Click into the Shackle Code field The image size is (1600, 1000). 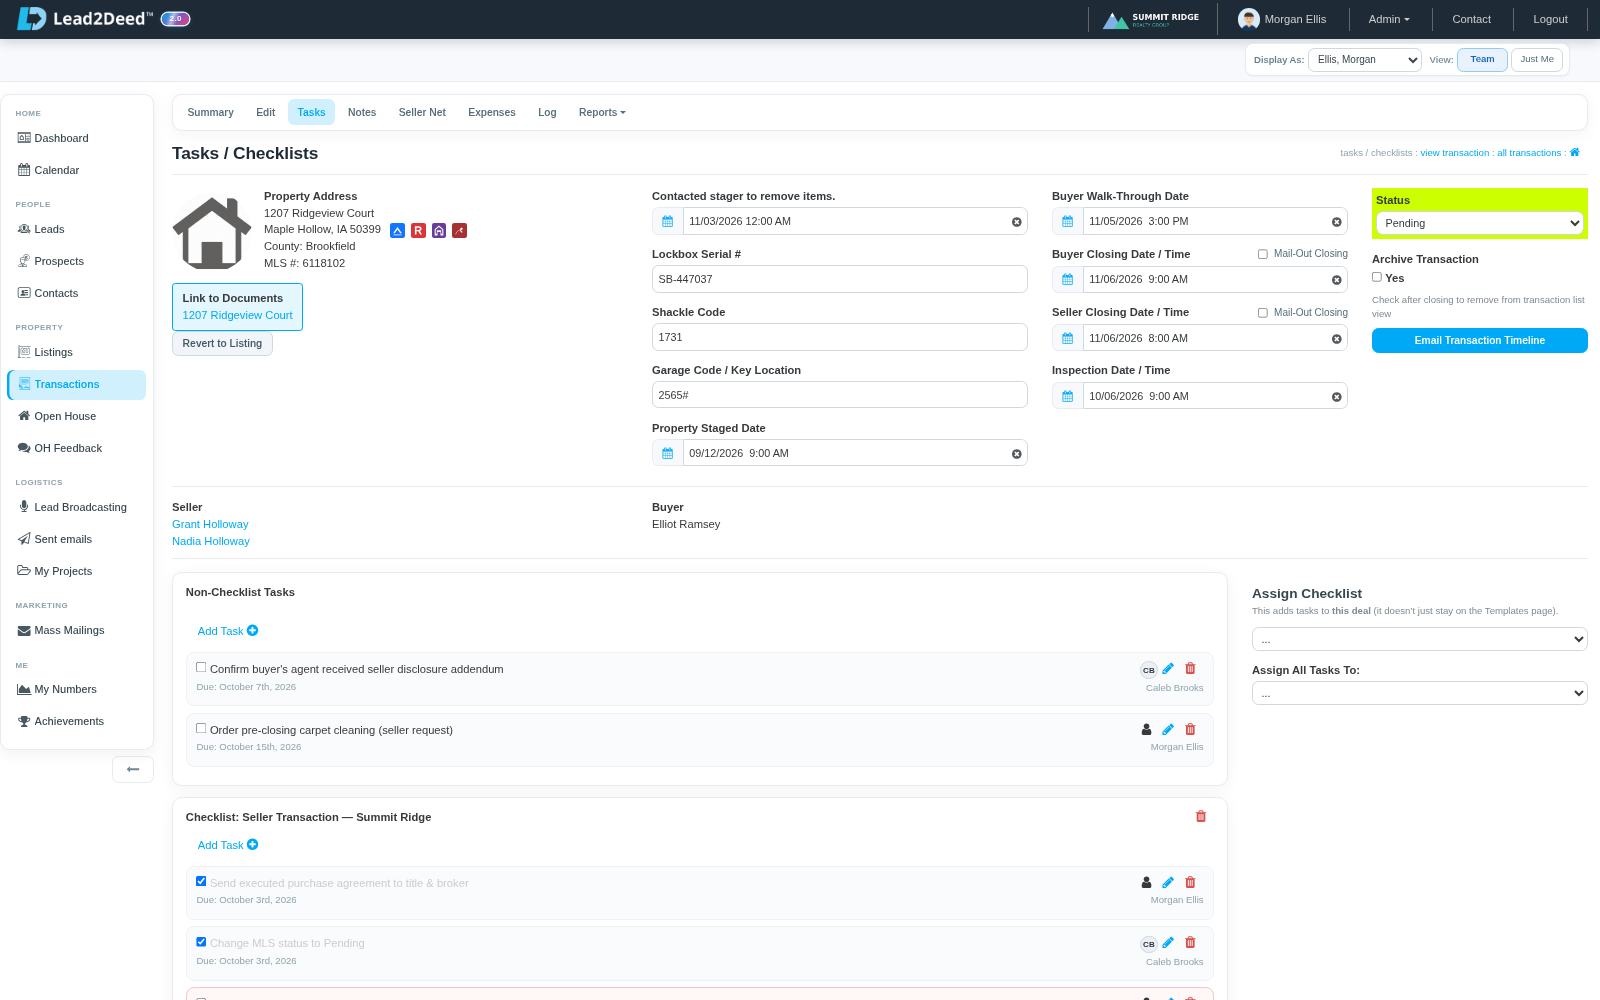[x=839, y=337]
